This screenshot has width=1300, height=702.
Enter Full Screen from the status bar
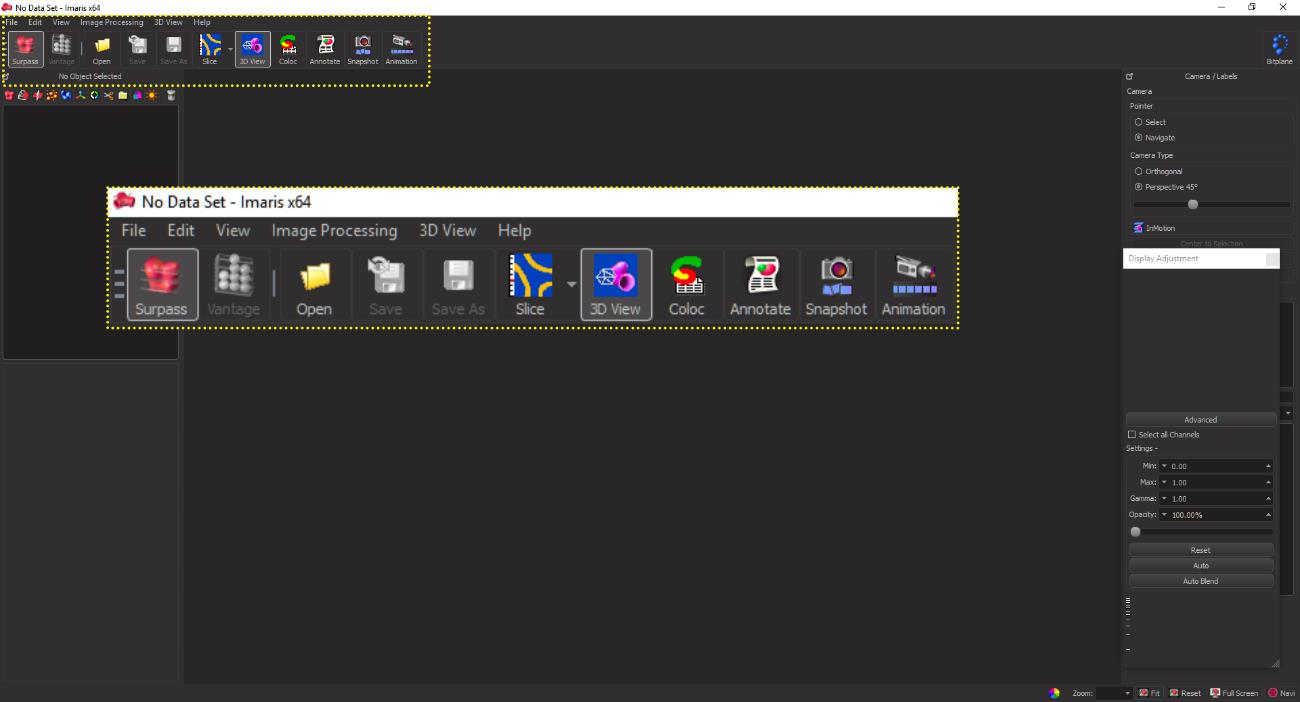point(1234,693)
